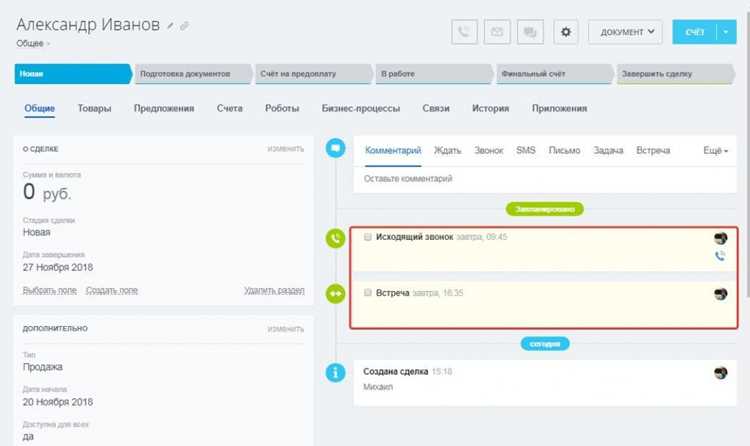Click the Удалить раздел link

point(274,290)
